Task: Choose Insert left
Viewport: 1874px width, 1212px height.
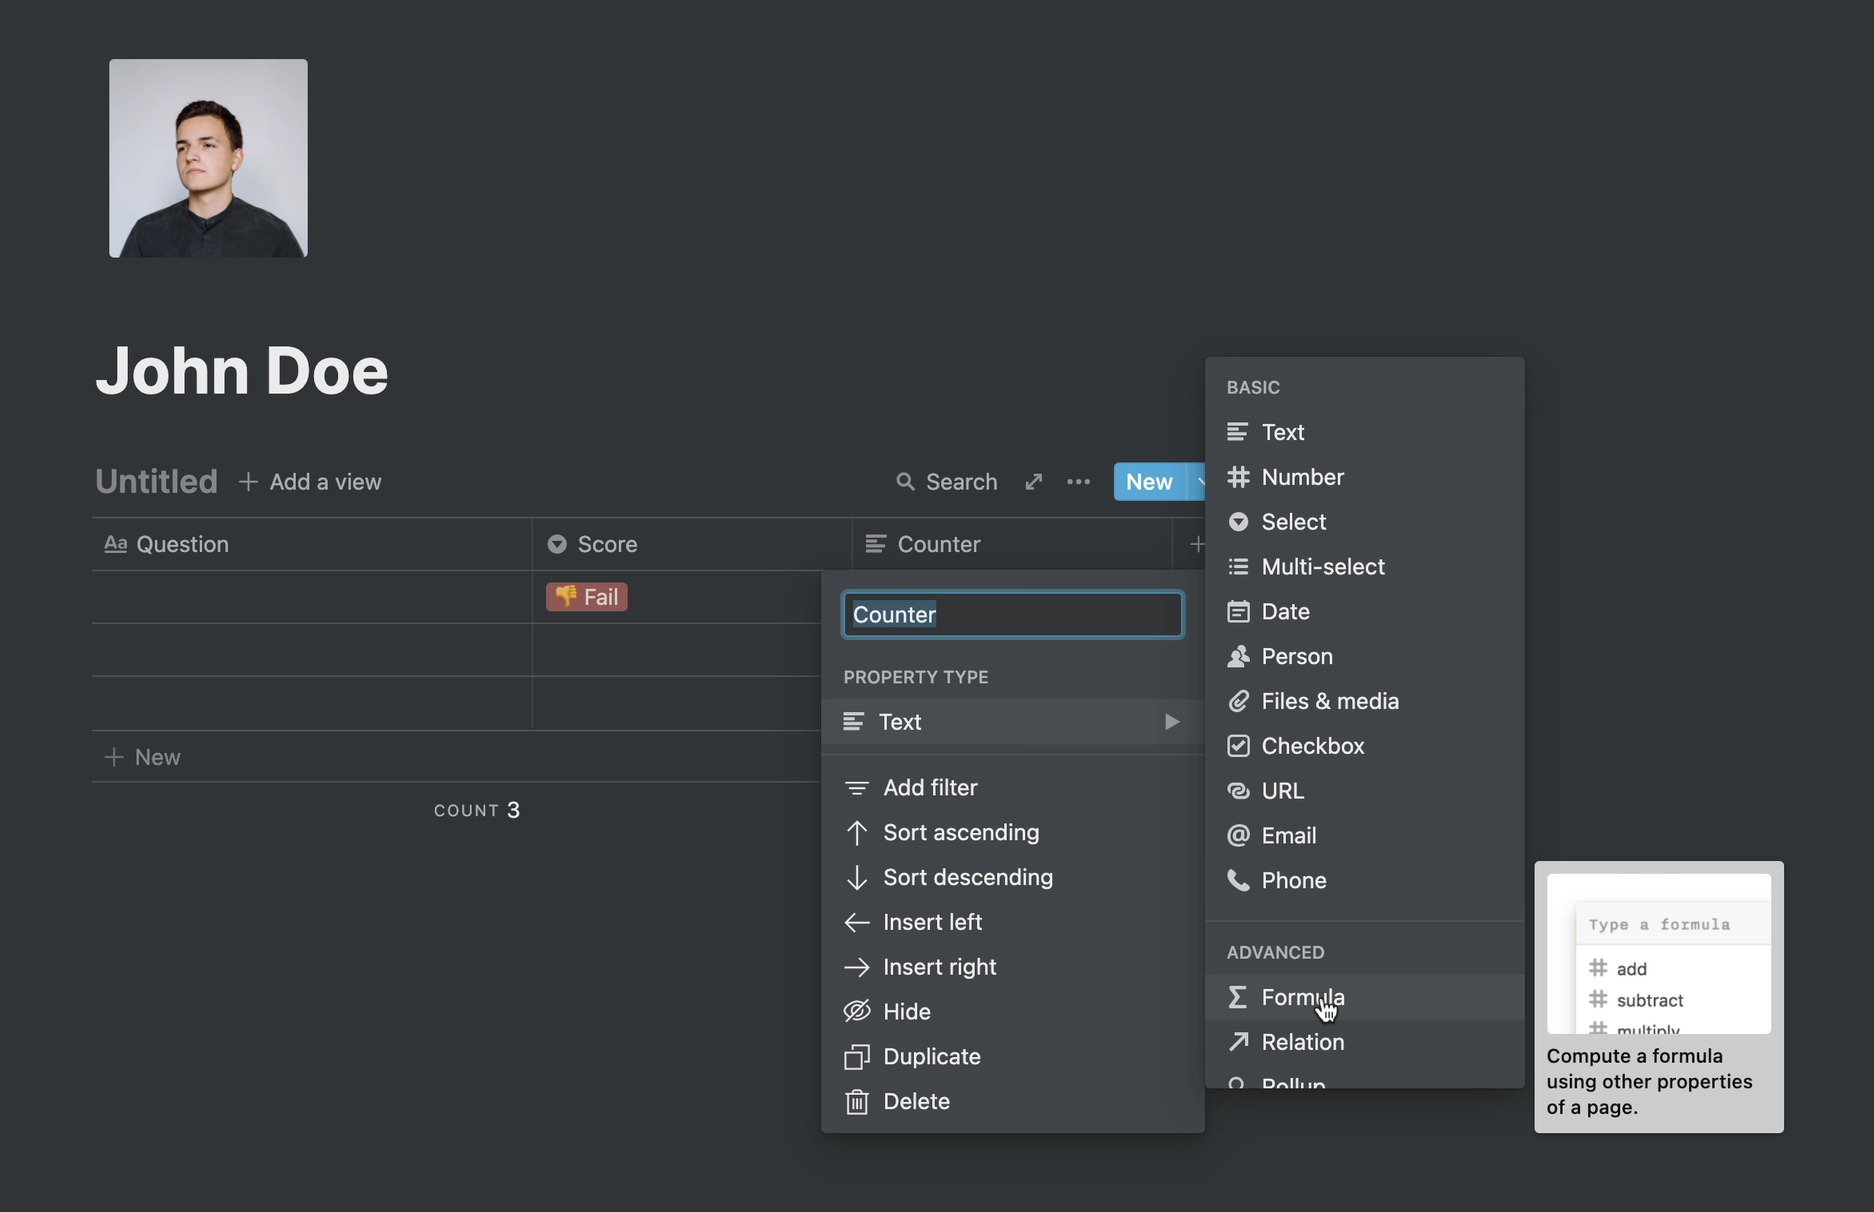Action: coord(1012,922)
